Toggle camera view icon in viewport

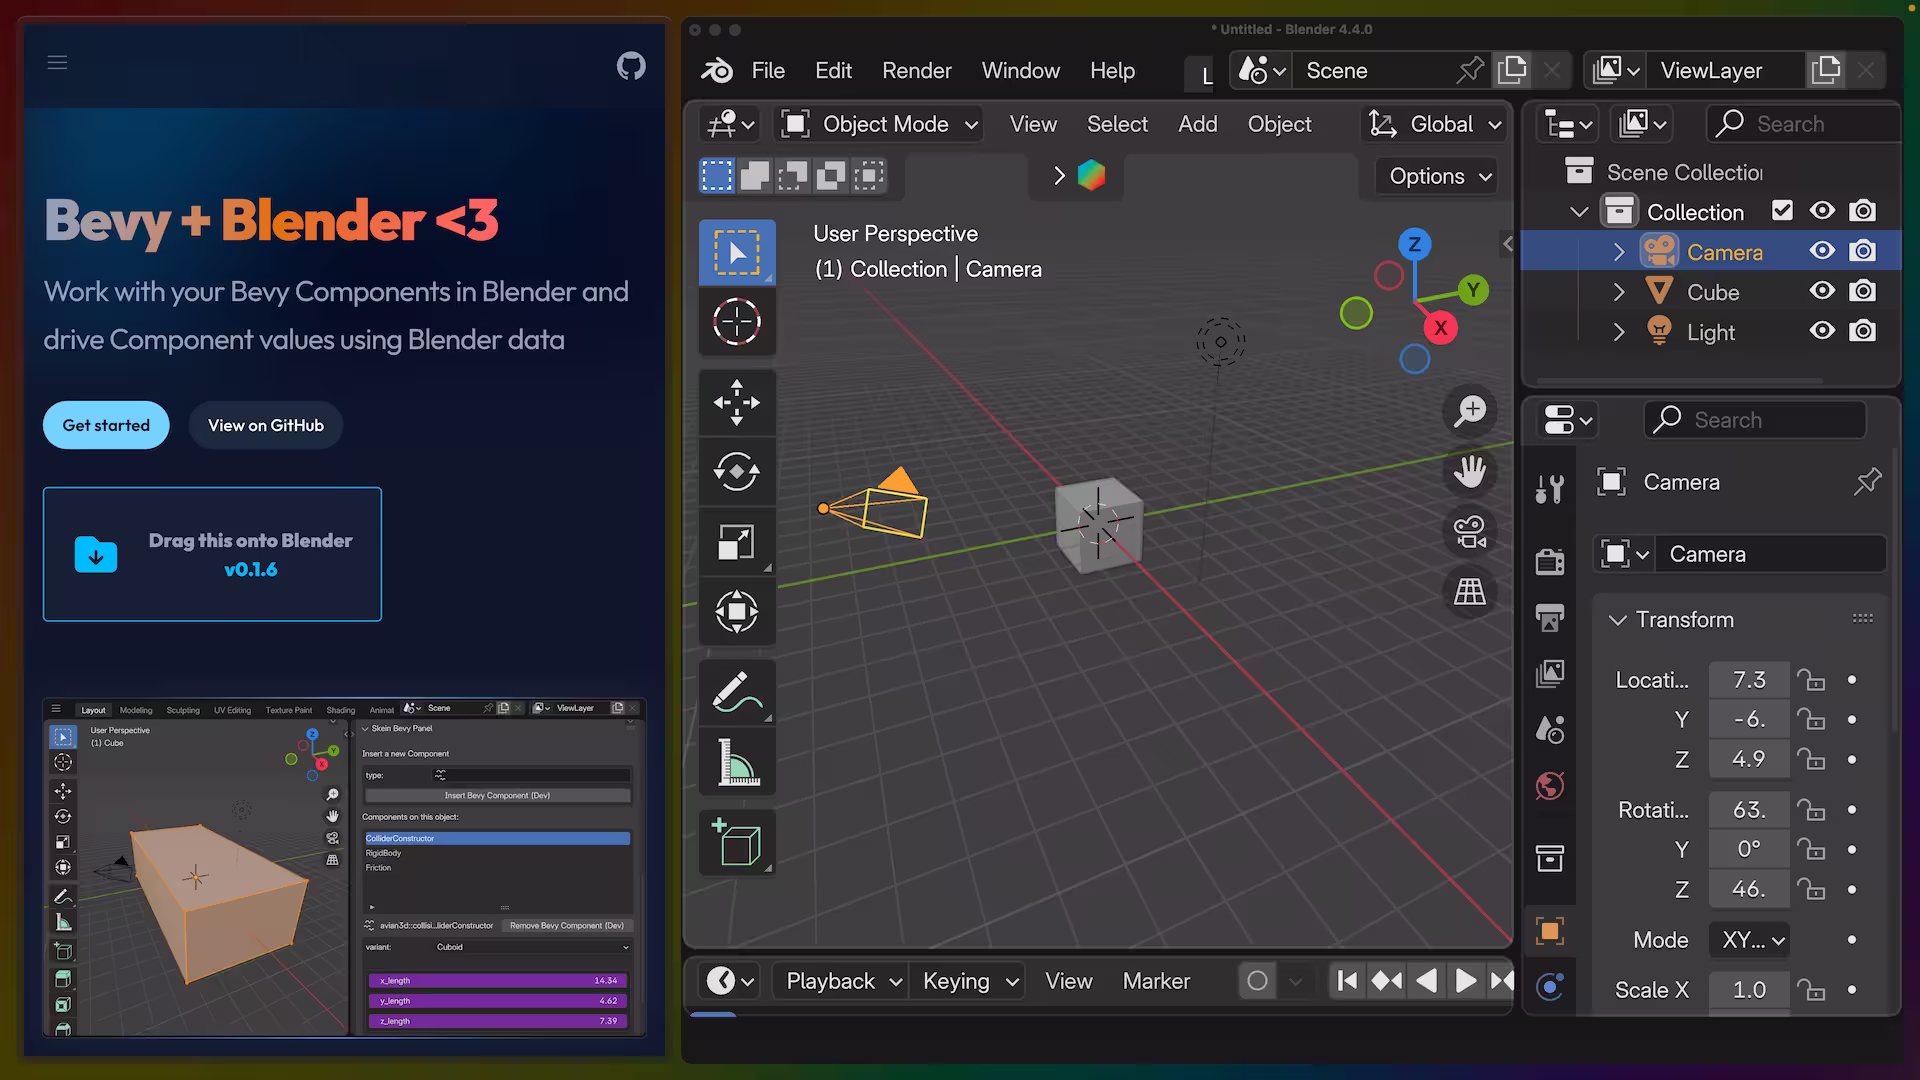[x=1470, y=531]
